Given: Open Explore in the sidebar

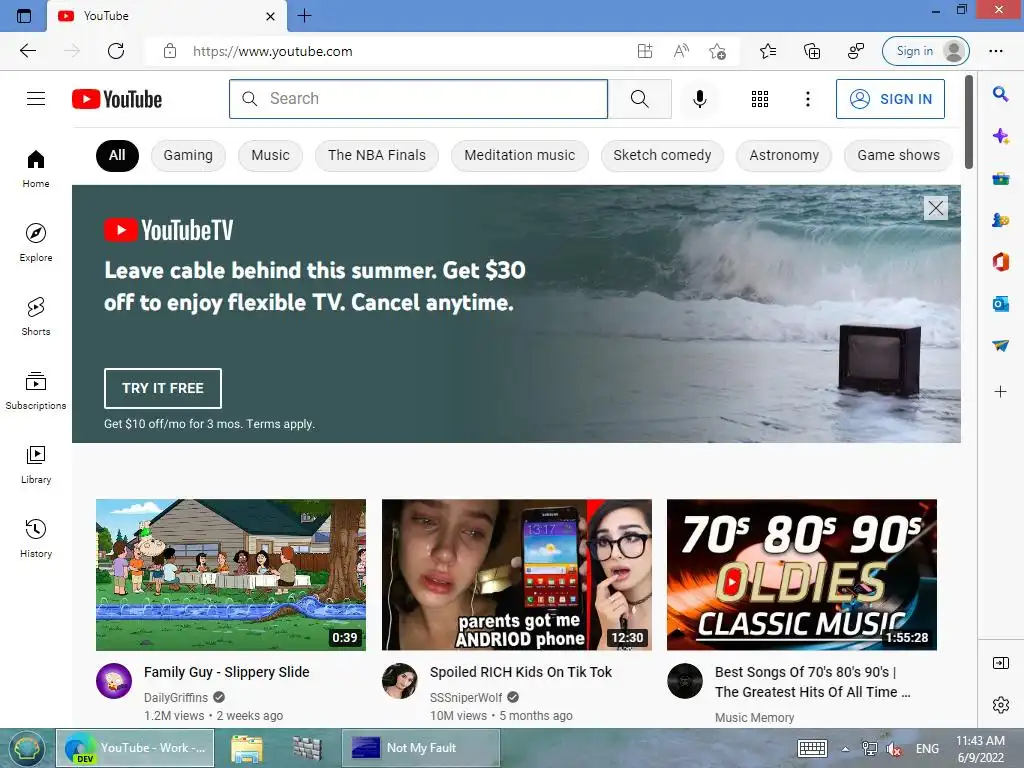Looking at the screenshot, I should point(36,243).
